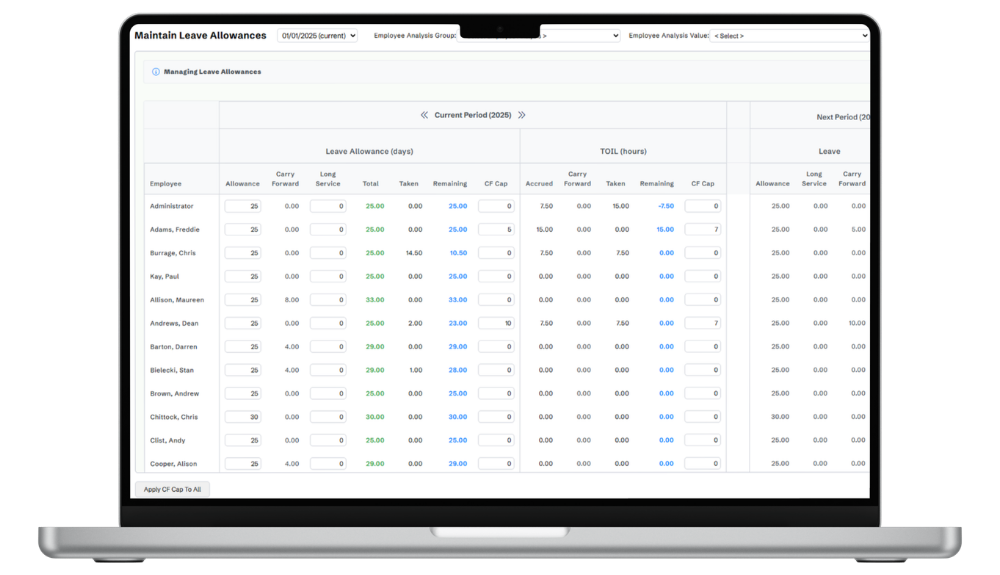Click next-period Carry Forward 10.00 for Andrews, Dean

coord(857,323)
